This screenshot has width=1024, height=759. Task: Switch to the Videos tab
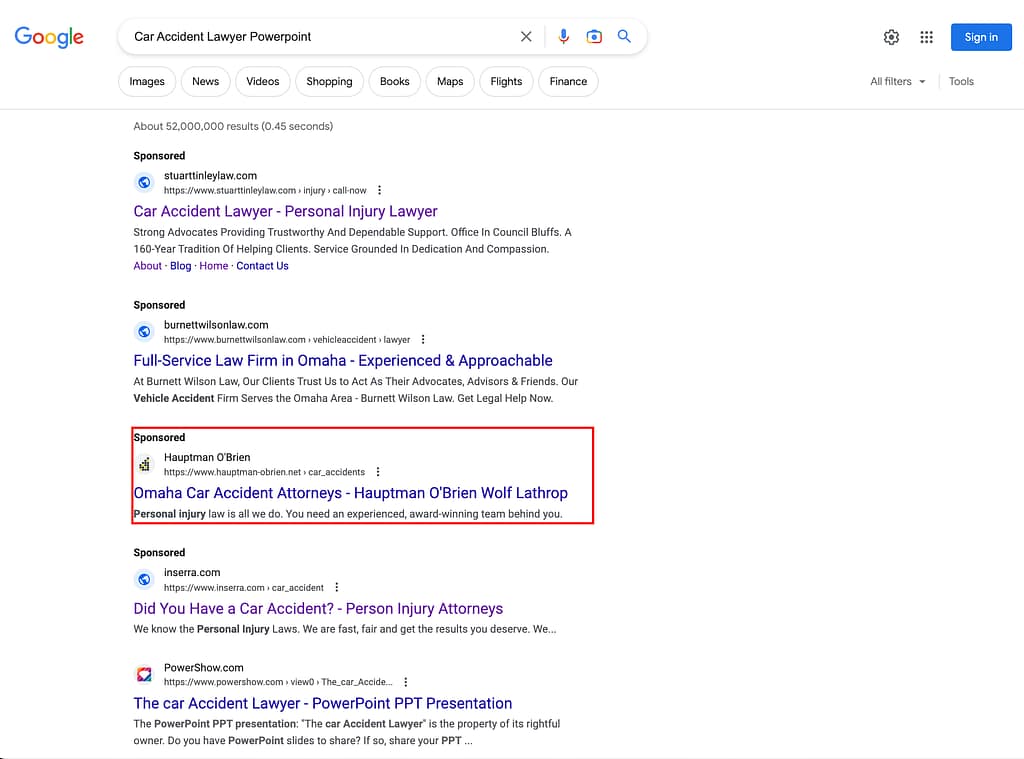pos(263,82)
